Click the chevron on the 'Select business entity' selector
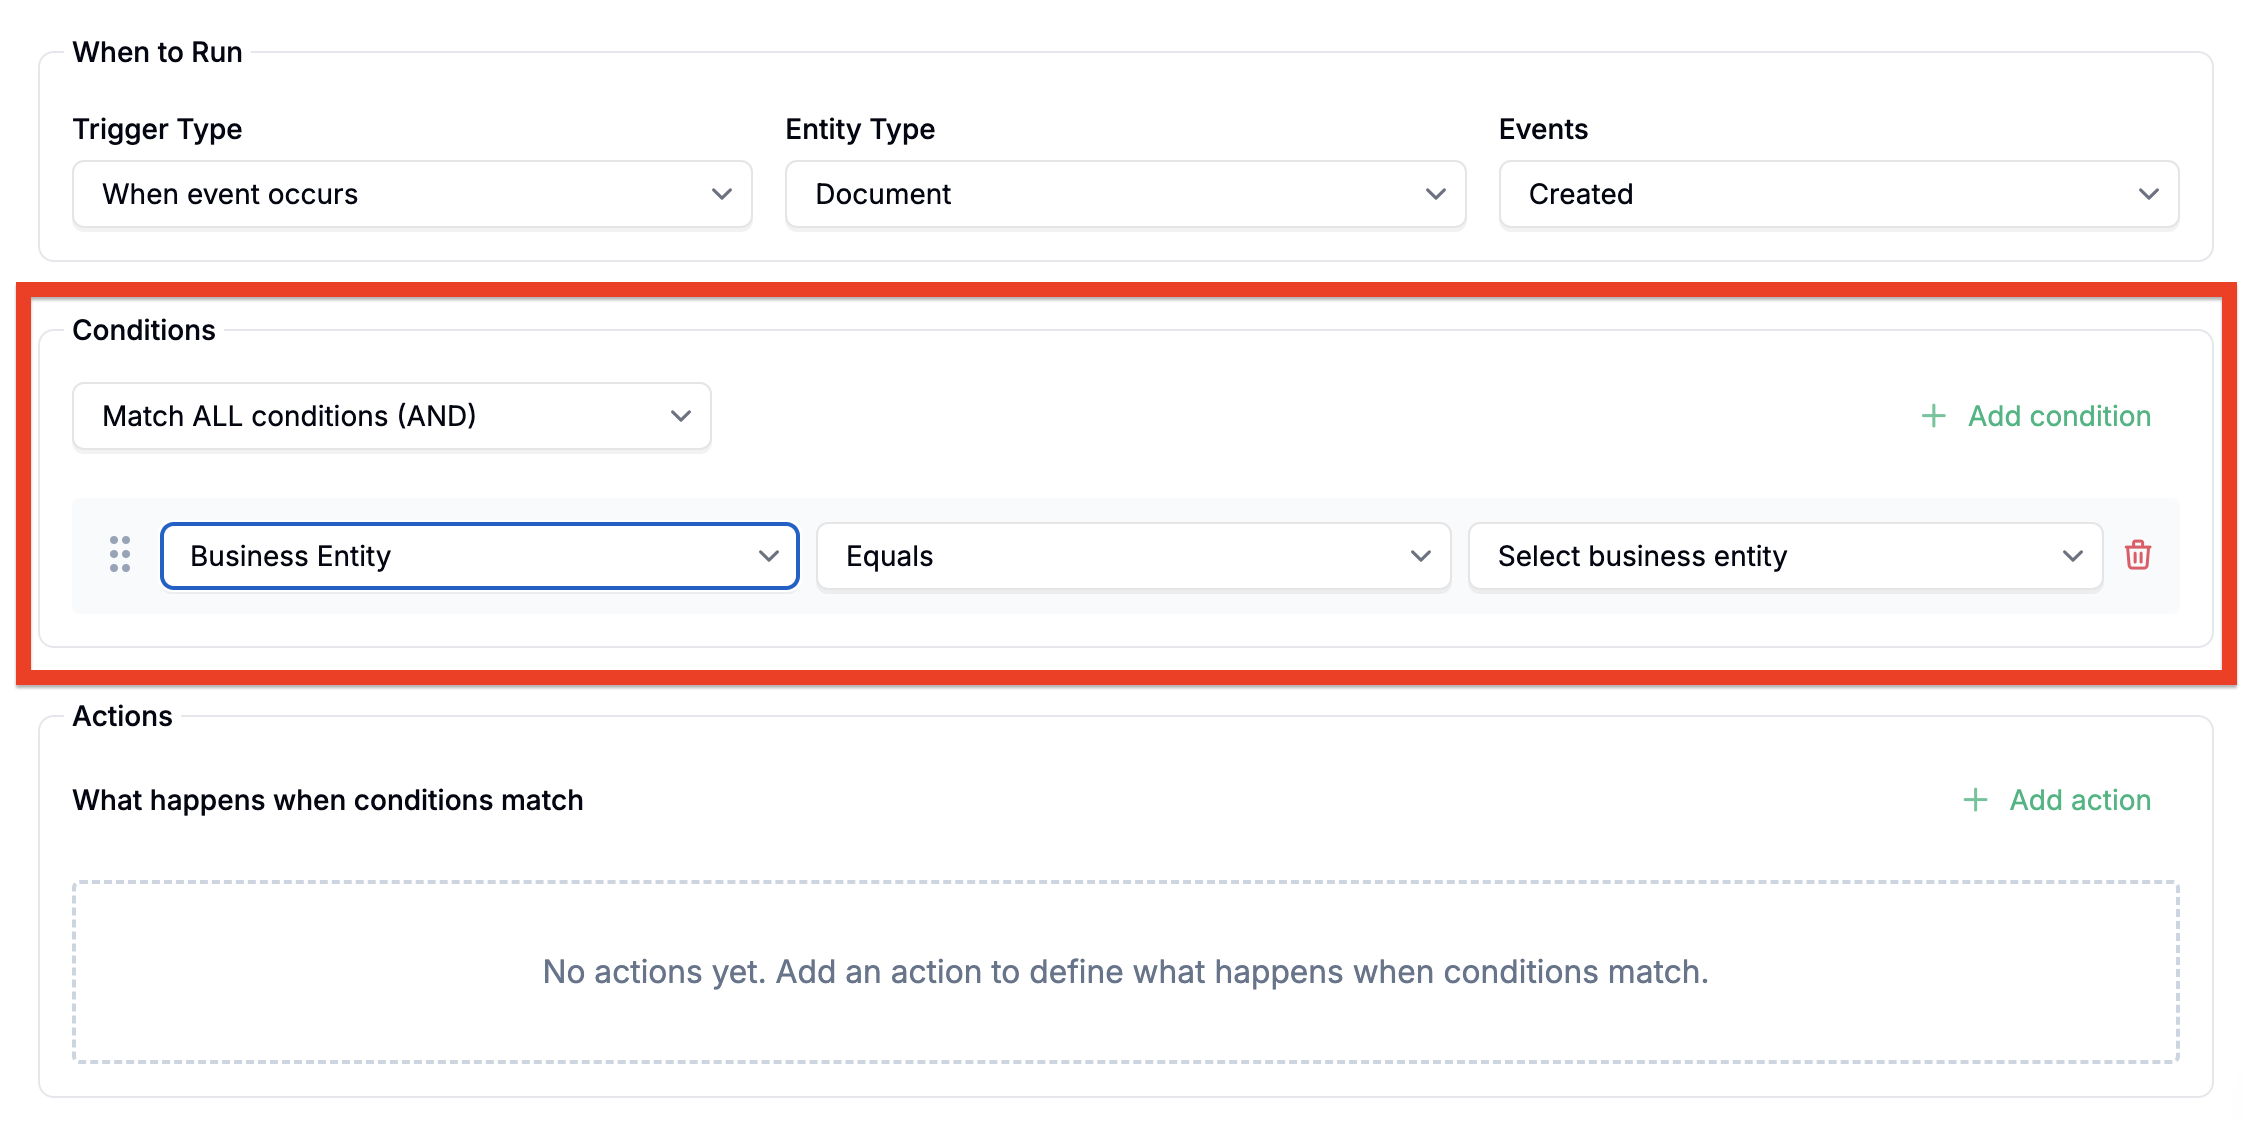 (x=2073, y=556)
